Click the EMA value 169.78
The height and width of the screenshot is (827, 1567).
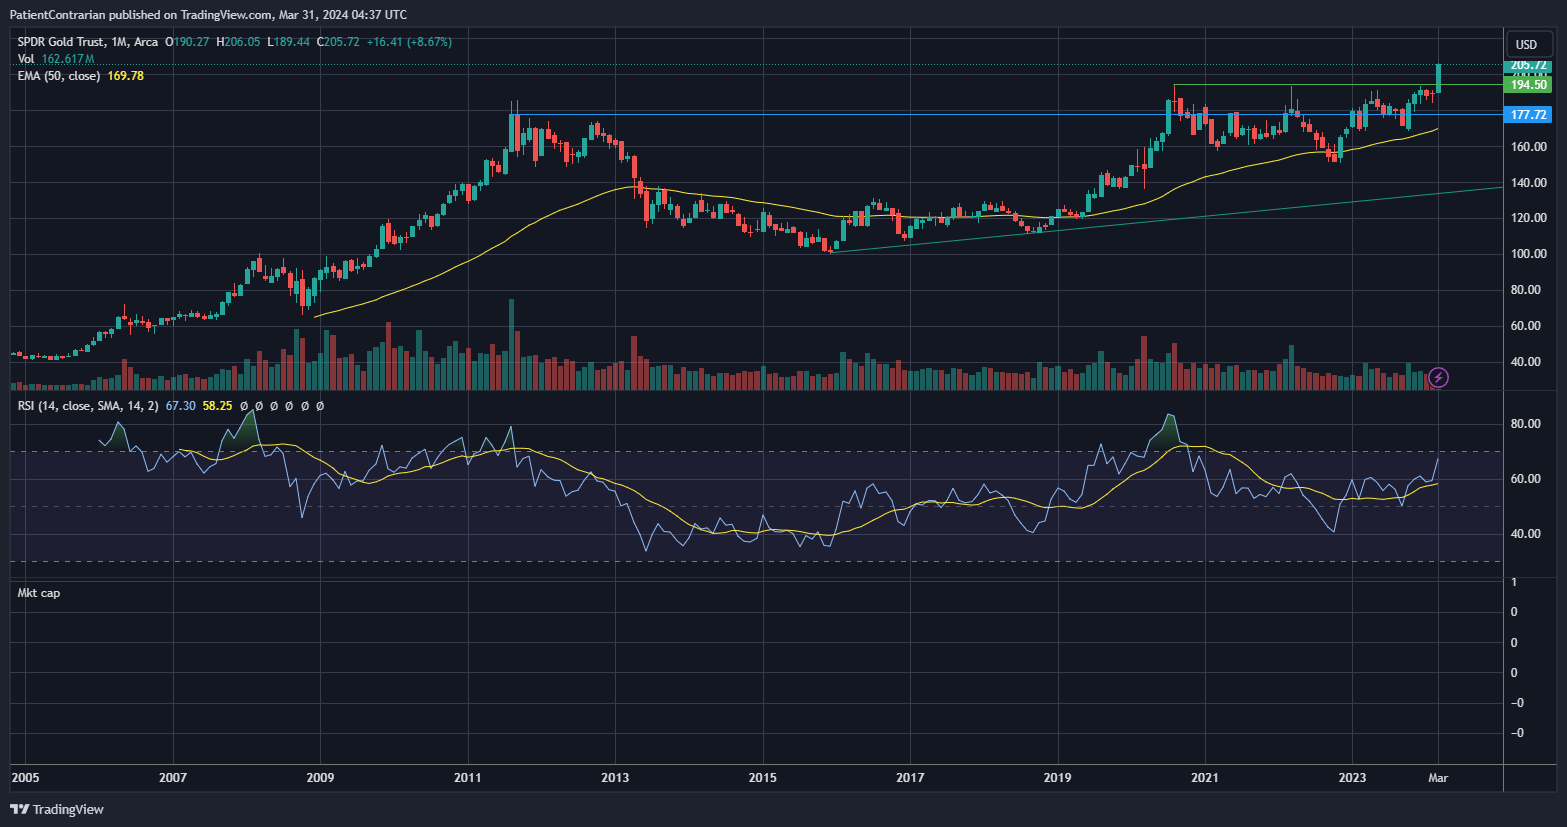[125, 76]
